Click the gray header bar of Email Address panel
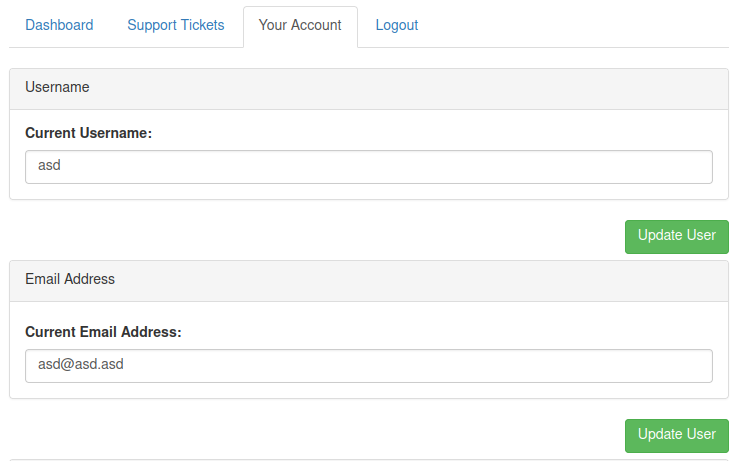Screen dimensions: 747x461 pyautogui.click(x=400, y=281)
